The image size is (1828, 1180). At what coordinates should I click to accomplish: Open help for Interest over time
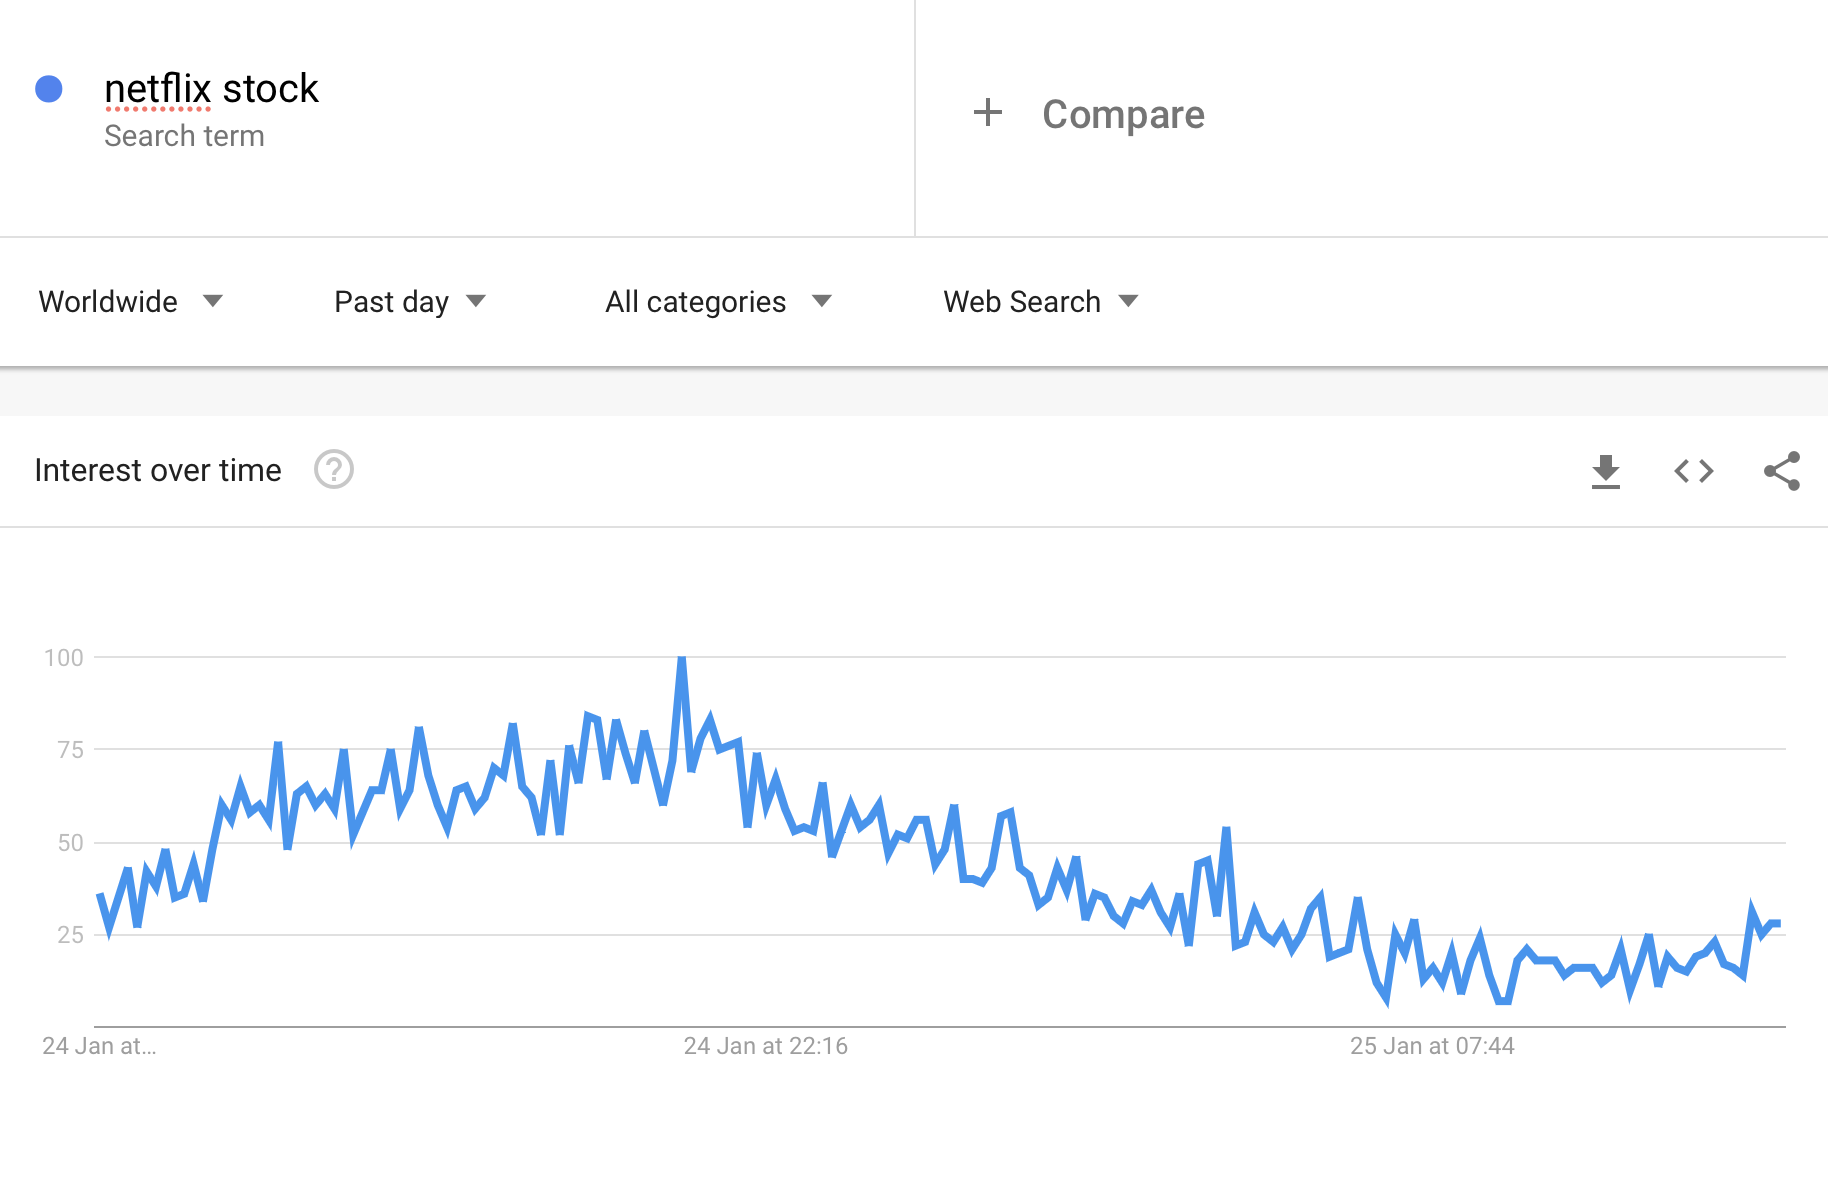334,469
